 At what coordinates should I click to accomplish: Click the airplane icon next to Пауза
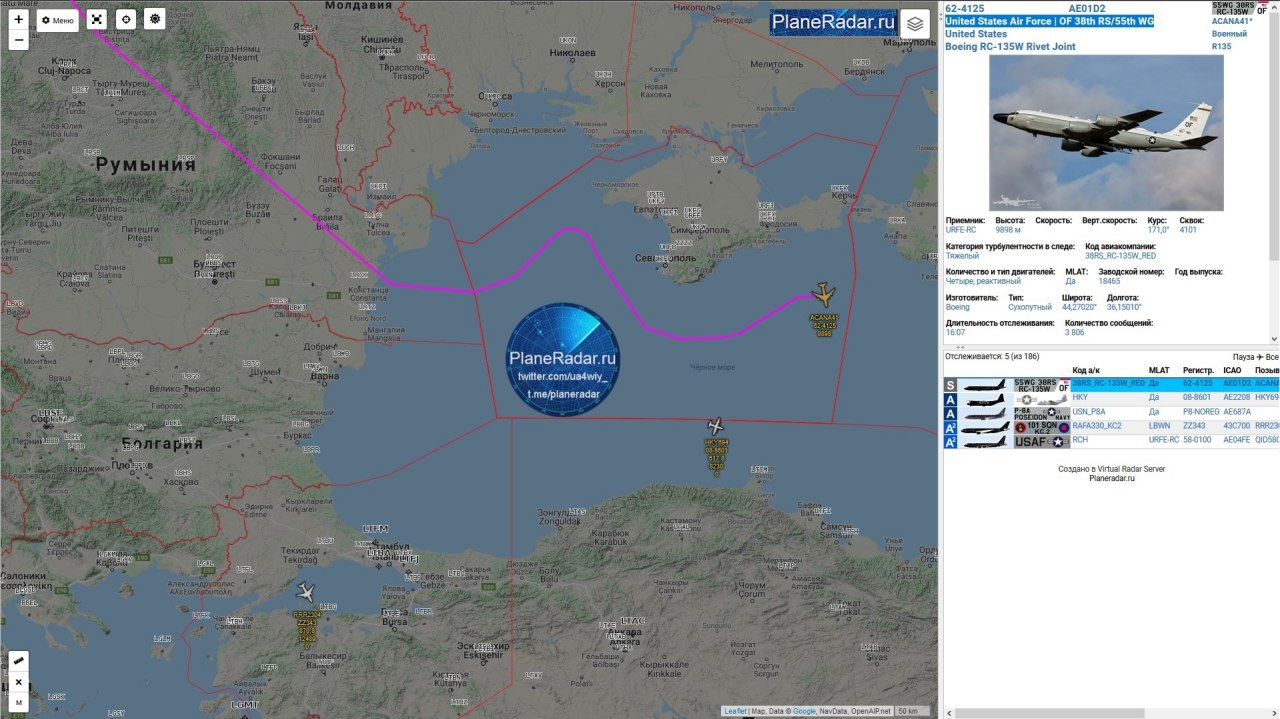click(1261, 357)
